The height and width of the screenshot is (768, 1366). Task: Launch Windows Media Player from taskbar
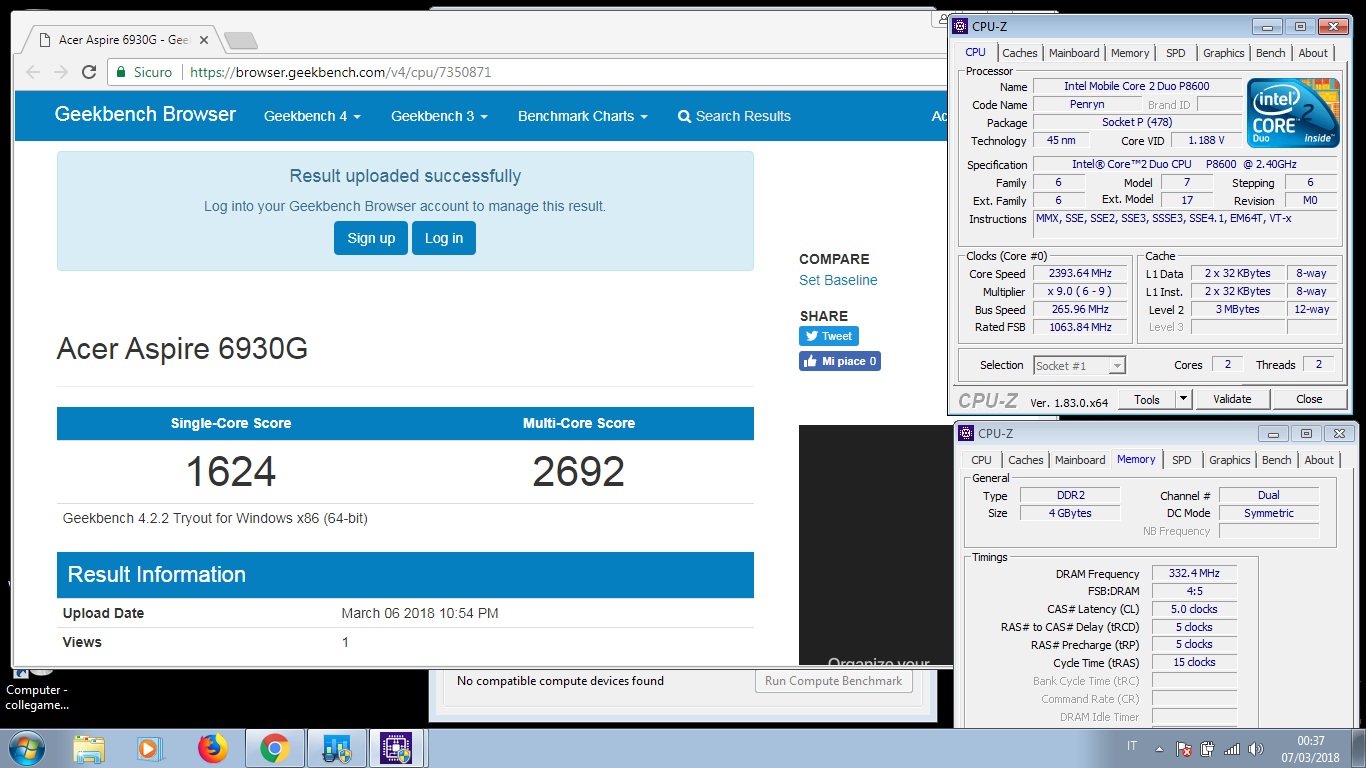pyautogui.click(x=150, y=748)
